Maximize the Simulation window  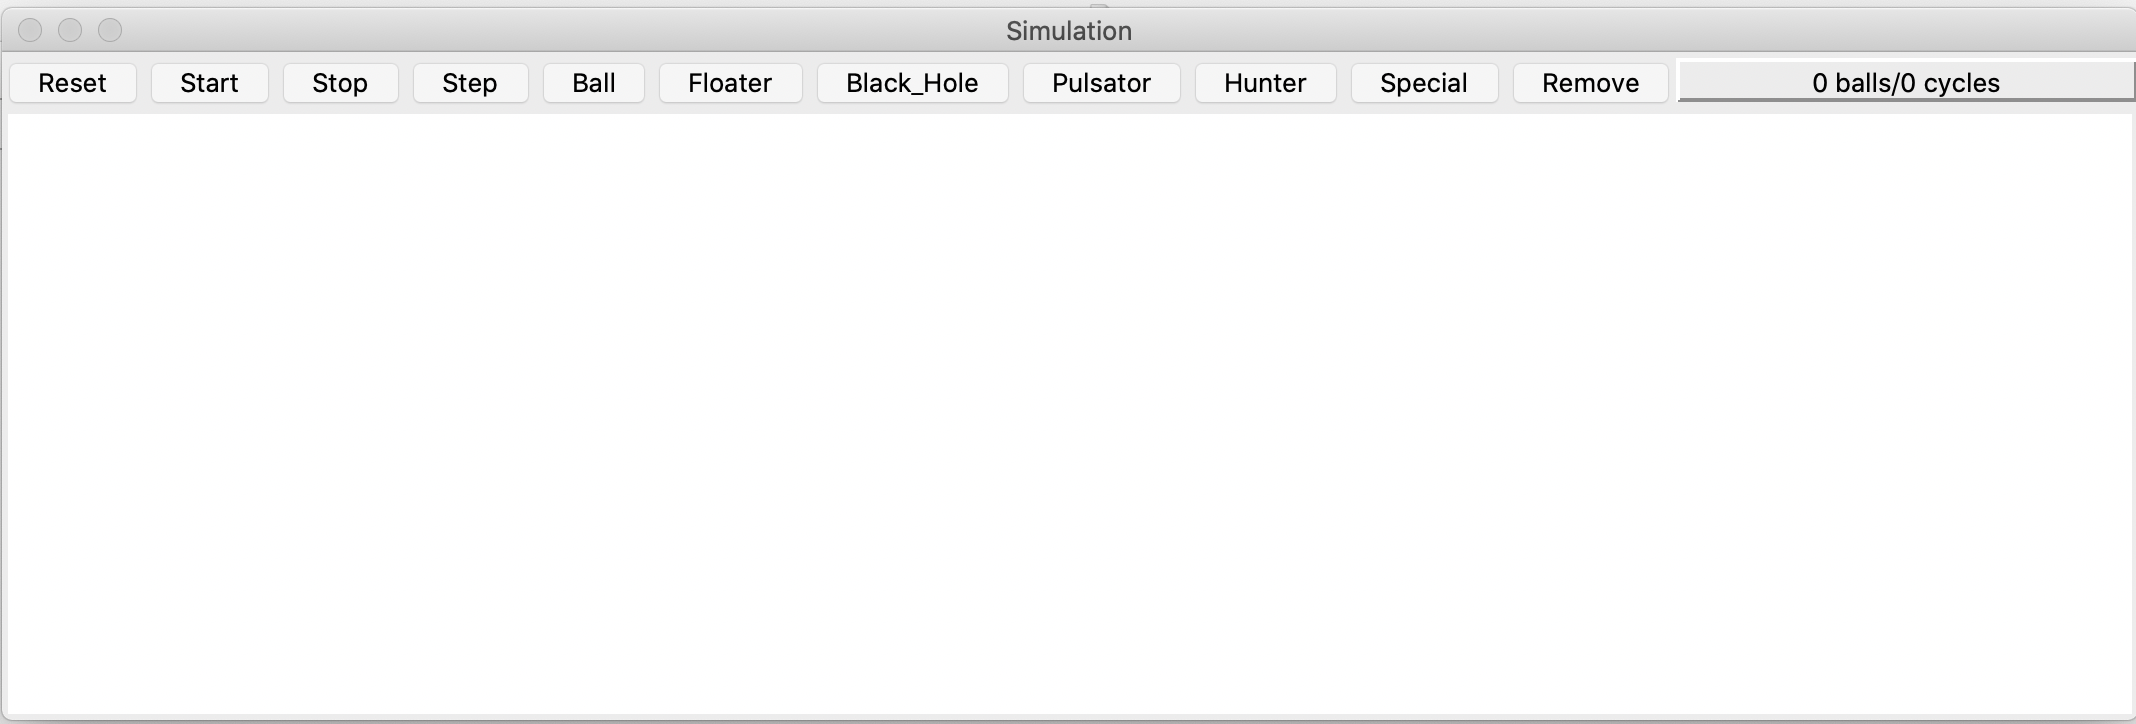coord(110,31)
